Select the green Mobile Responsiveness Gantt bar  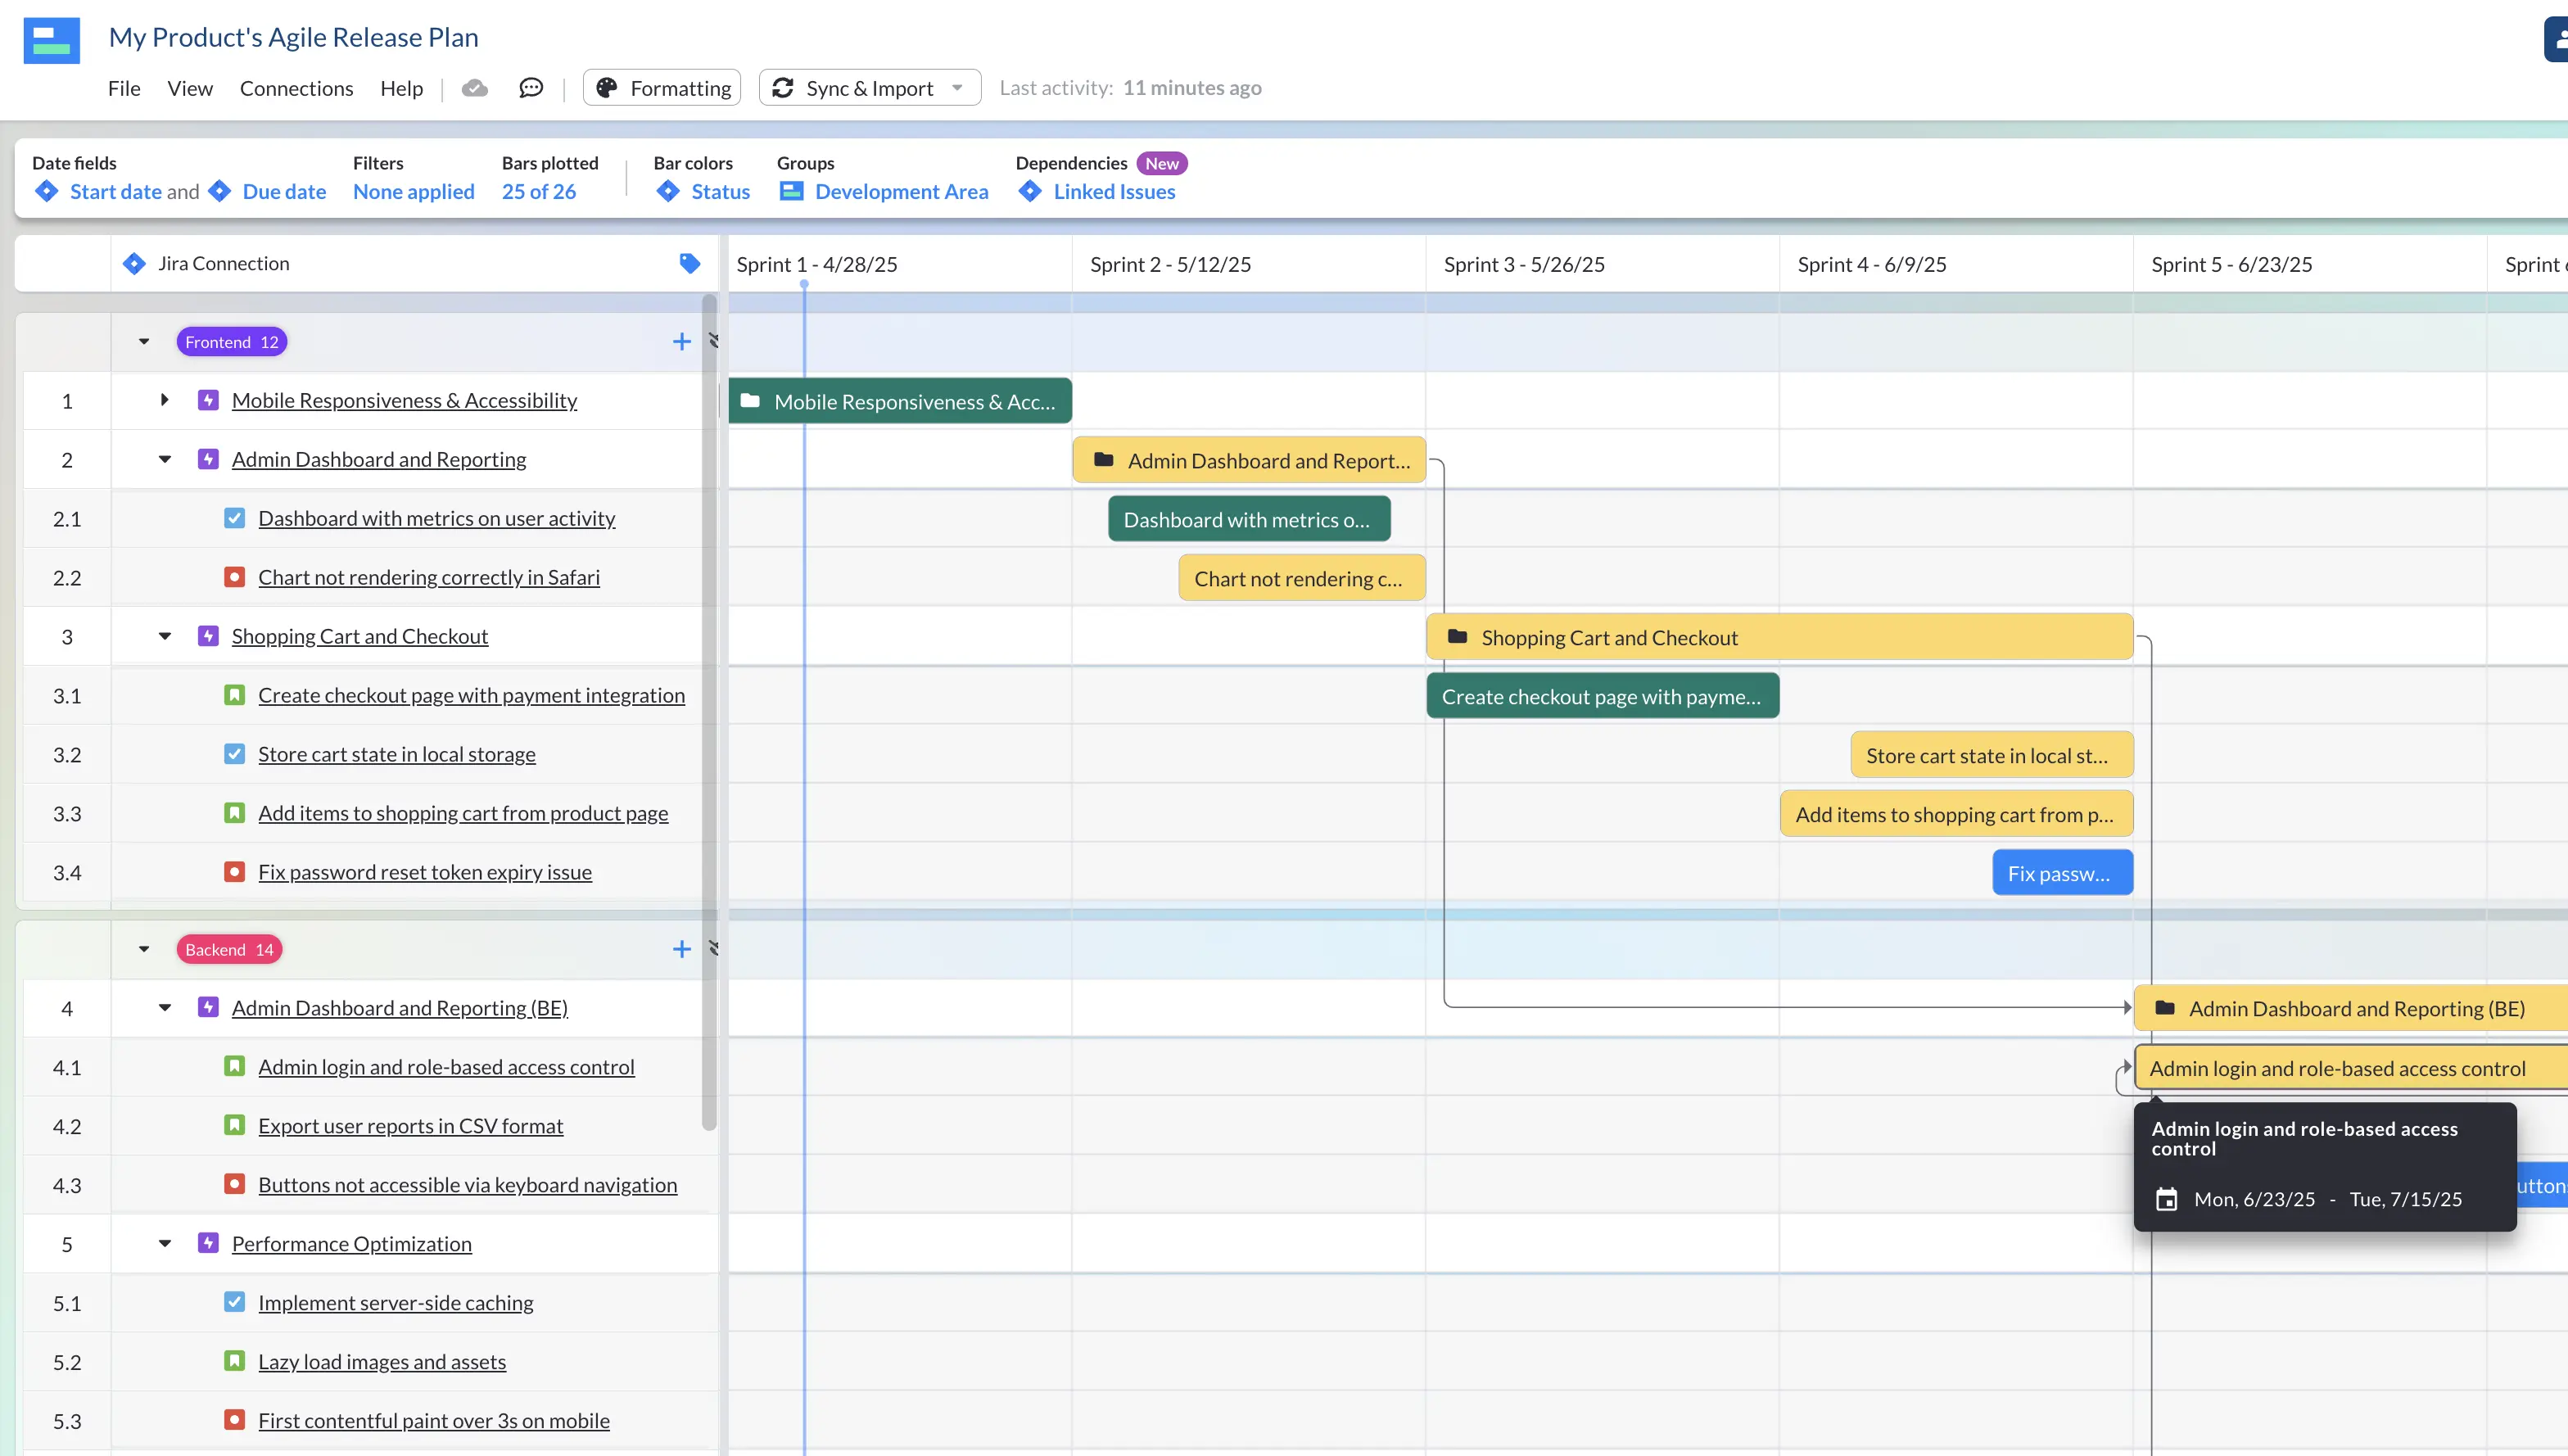click(900, 401)
